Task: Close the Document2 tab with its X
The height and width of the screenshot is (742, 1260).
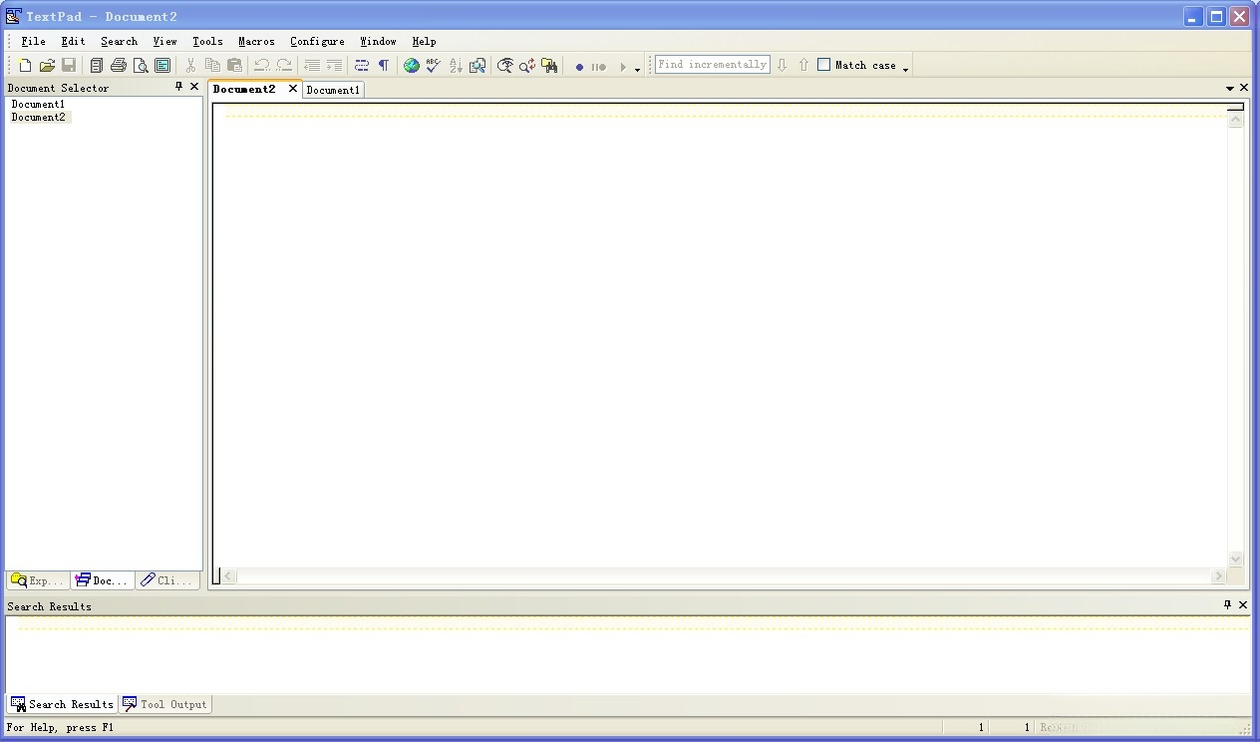Action: [x=293, y=89]
